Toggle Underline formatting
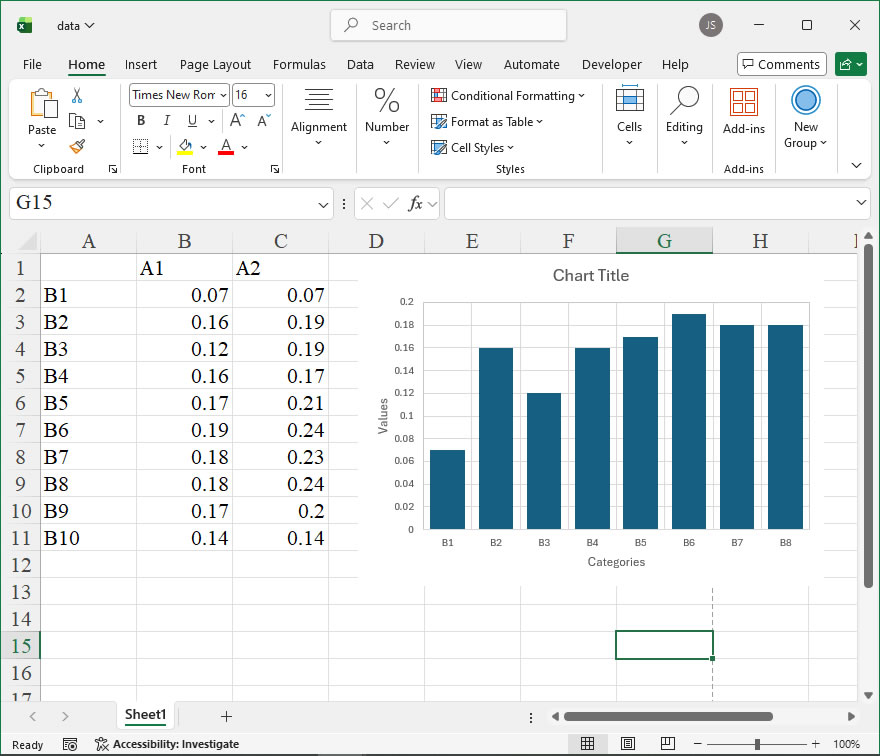Viewport: 880px width, 756px height. click(191, 121)
